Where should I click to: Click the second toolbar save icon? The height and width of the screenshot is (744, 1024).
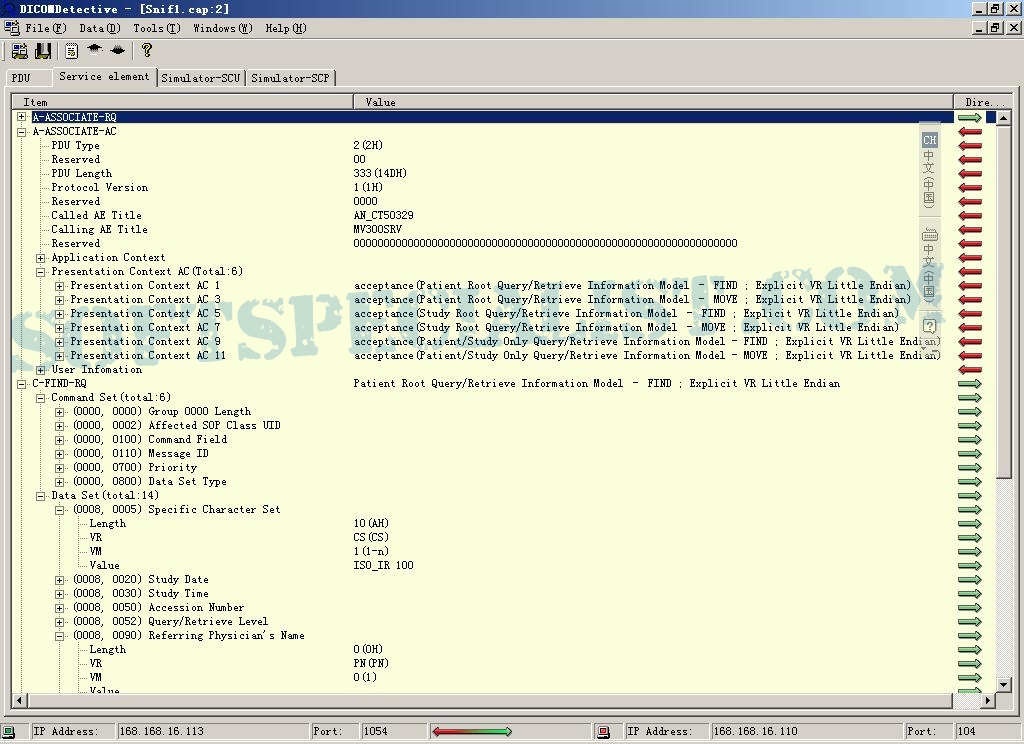[43, 50]
